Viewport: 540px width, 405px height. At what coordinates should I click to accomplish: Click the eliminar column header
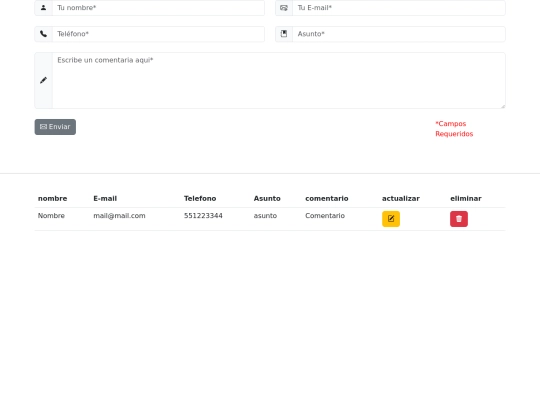click(x=466, y=198)
